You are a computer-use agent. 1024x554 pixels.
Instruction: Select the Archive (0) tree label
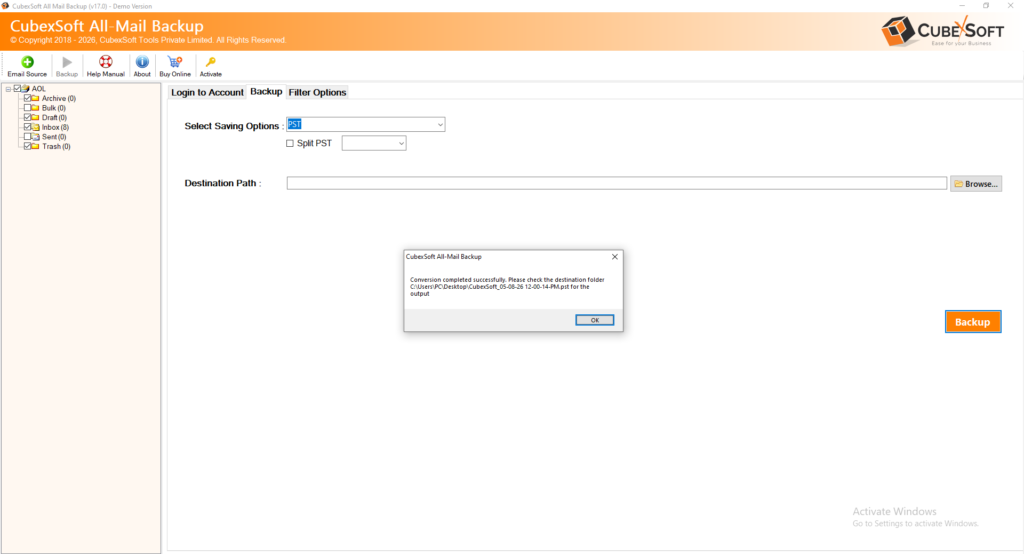[59, 99]
